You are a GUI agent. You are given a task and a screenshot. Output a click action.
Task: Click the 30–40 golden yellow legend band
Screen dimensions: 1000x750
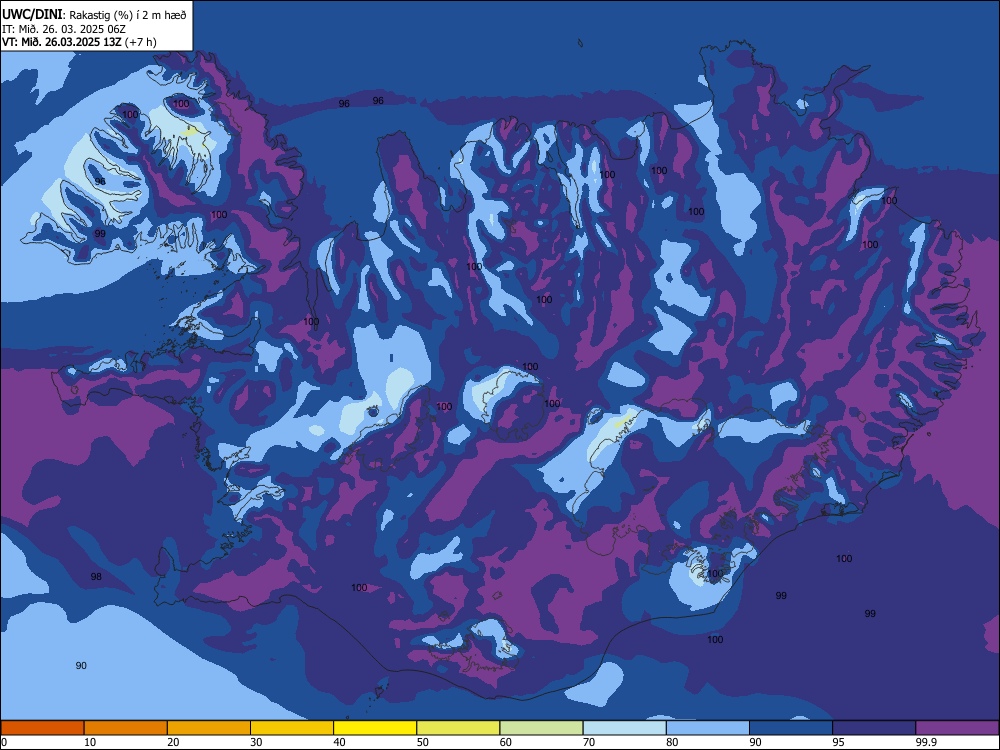pos(292,728)
